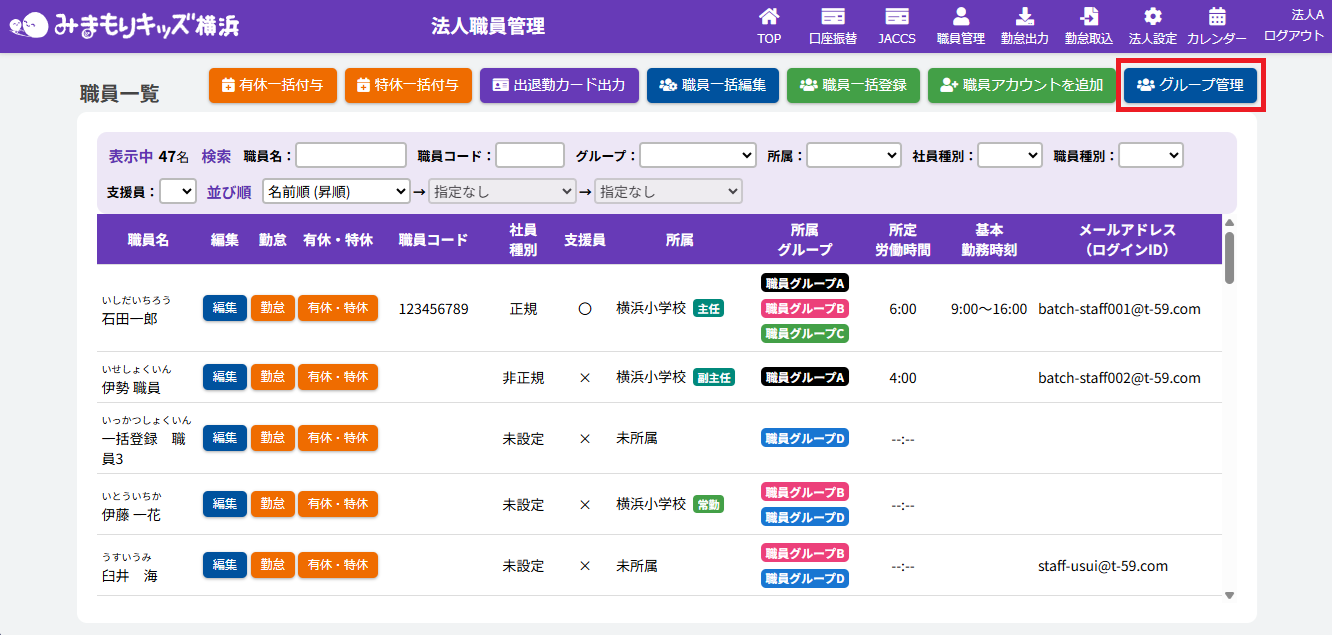The width and height of the screenshot is (1332, 635).
Task: Open 口座振替 card icon
Action: (832, 17)
